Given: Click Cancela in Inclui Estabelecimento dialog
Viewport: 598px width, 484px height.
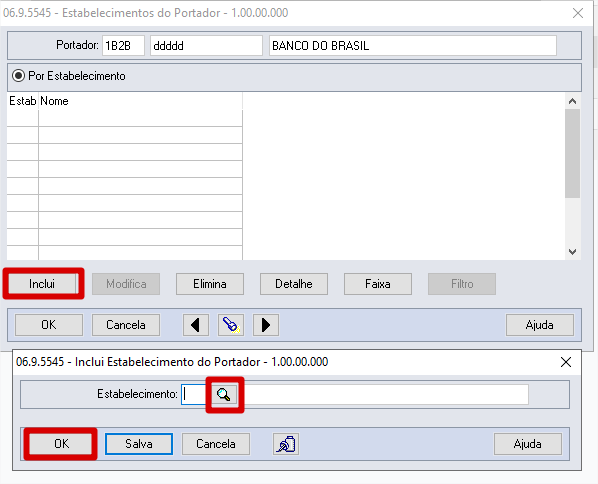Looking at the screenshot, I should coord(216,444).
